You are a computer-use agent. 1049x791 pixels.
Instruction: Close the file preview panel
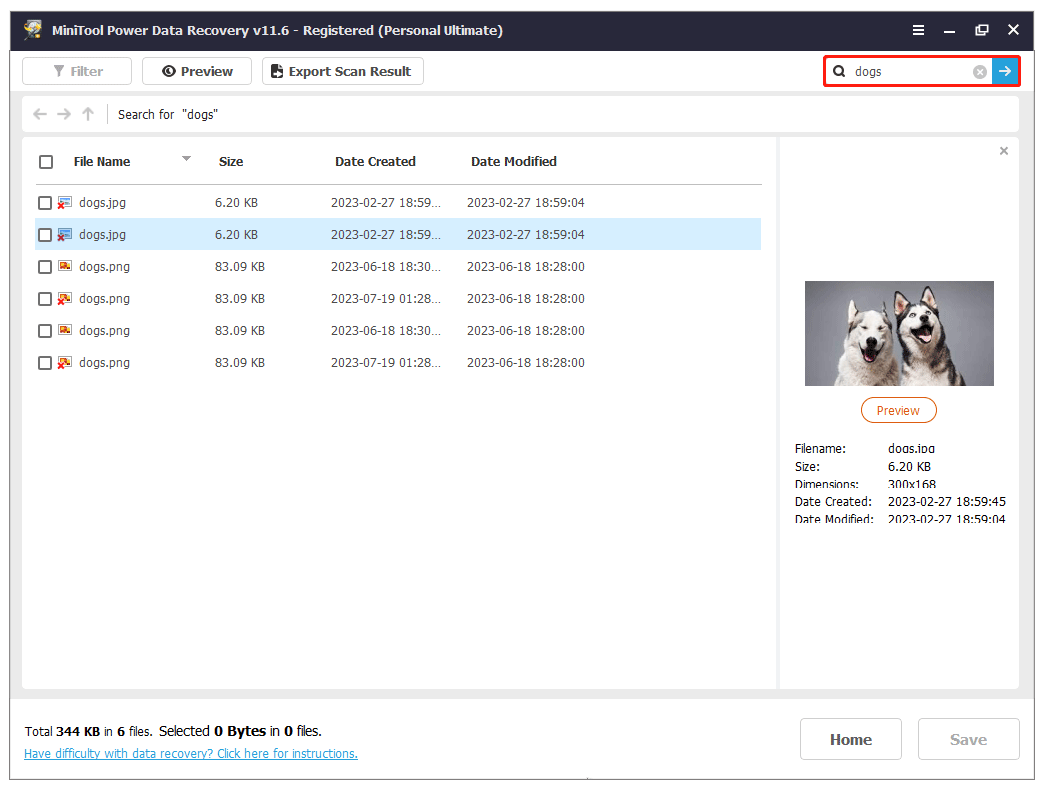(x=1004, y=150)
